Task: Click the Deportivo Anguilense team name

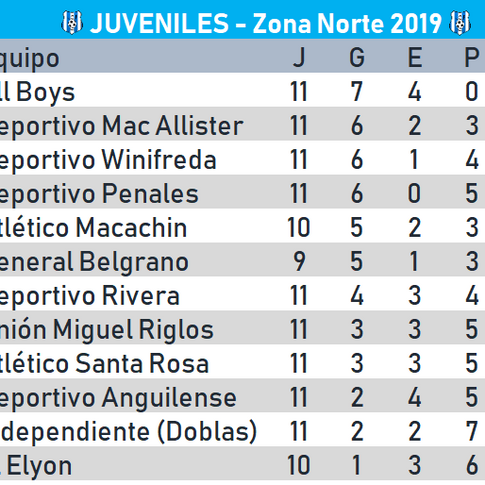Action: tap(118, 398)
